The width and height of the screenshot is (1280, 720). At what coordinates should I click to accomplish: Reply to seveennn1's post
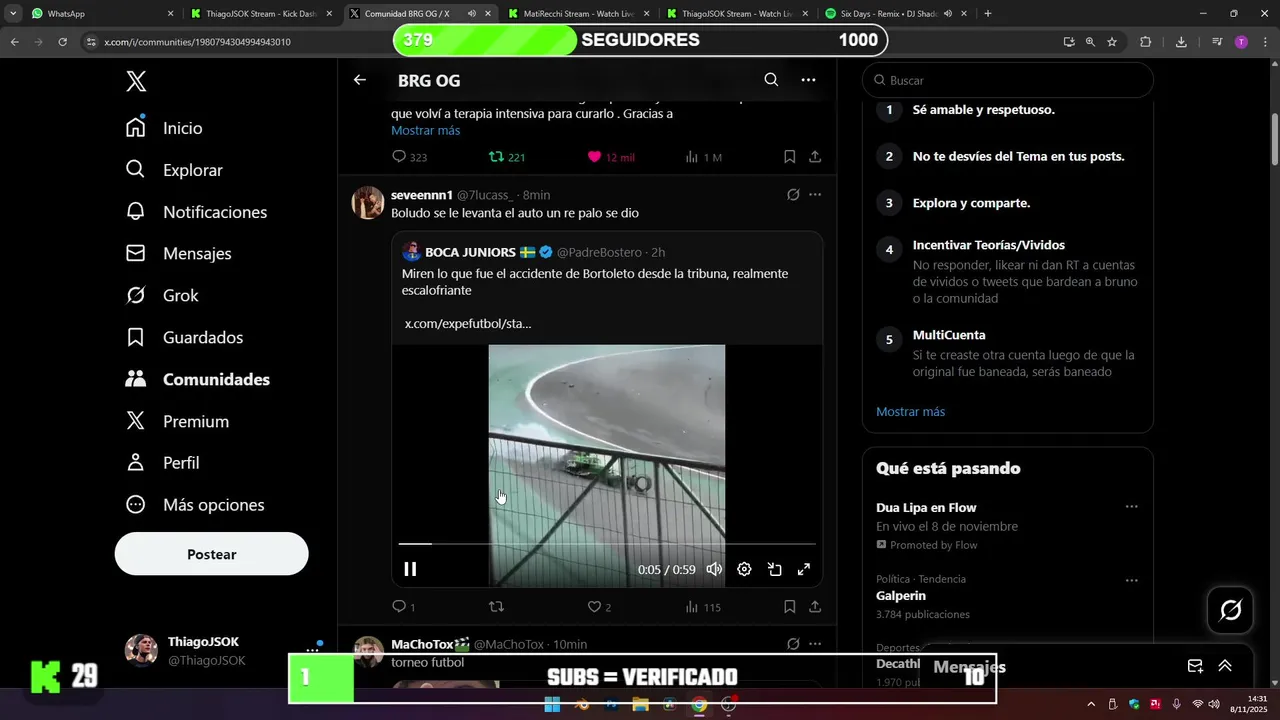click(403, 607)
